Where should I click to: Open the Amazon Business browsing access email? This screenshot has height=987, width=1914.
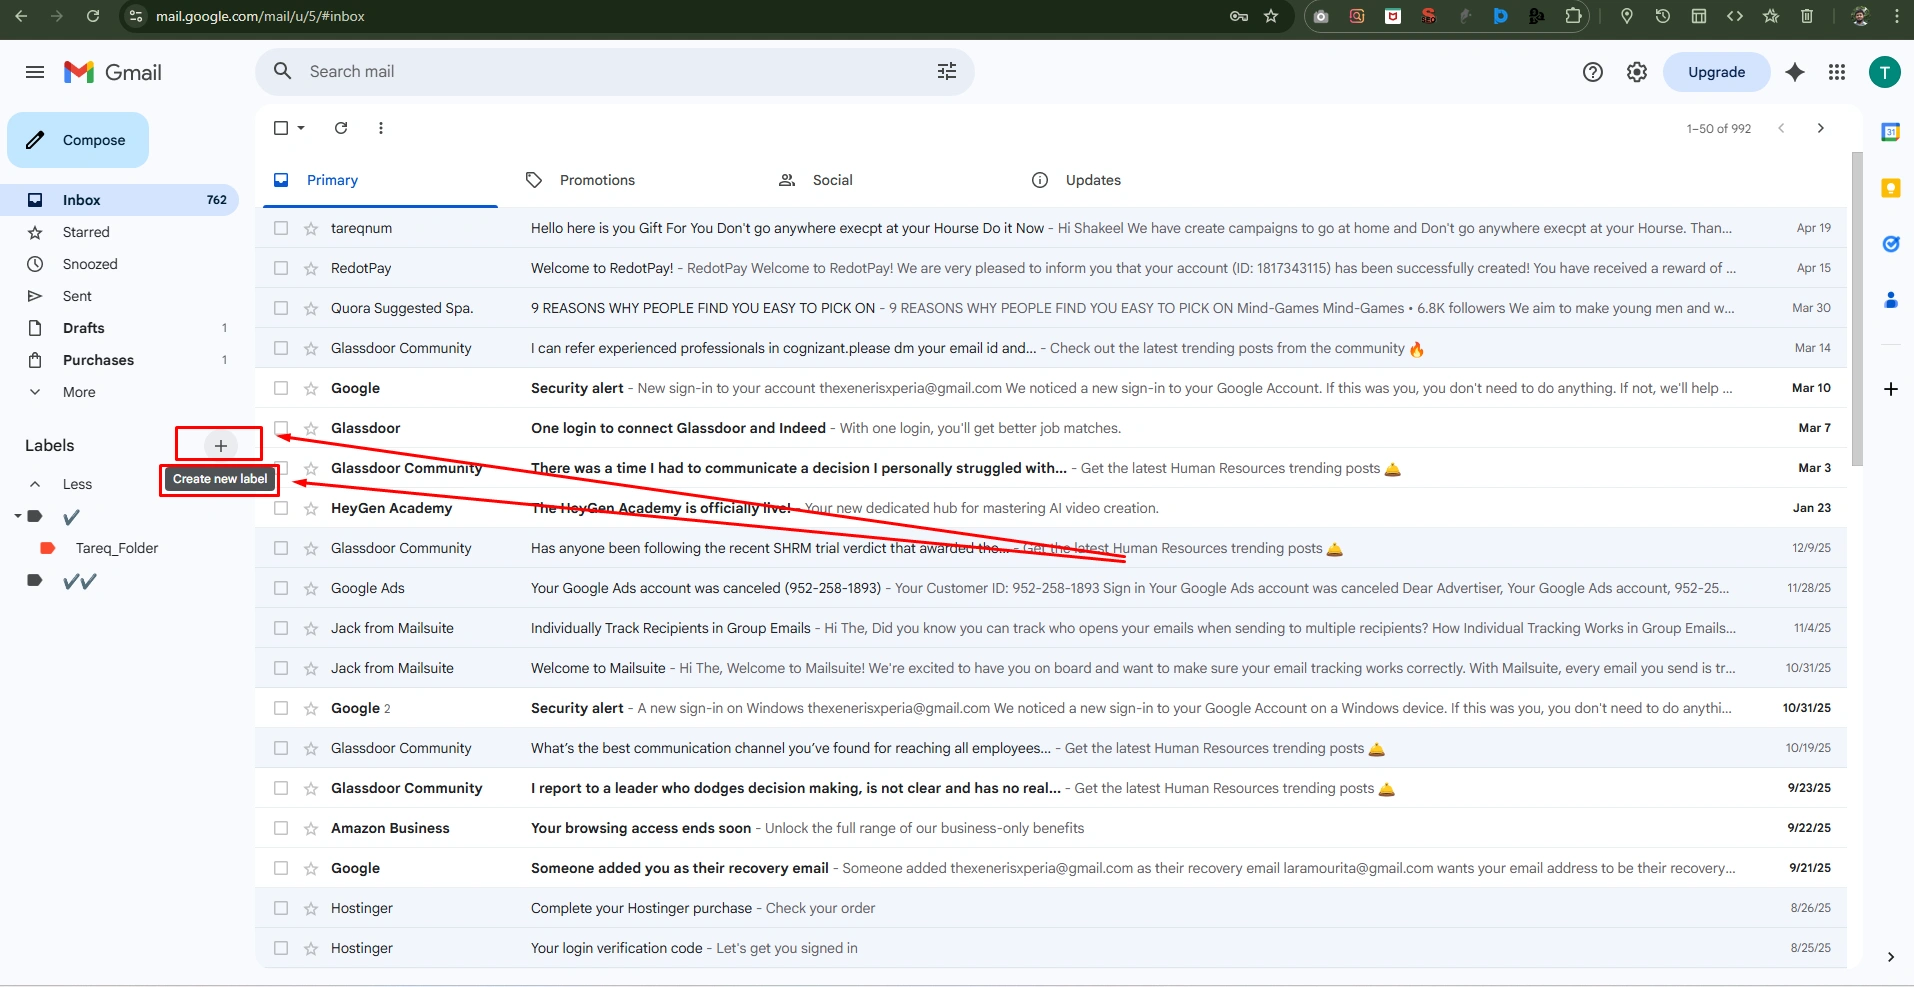(x=1050, y=828)
